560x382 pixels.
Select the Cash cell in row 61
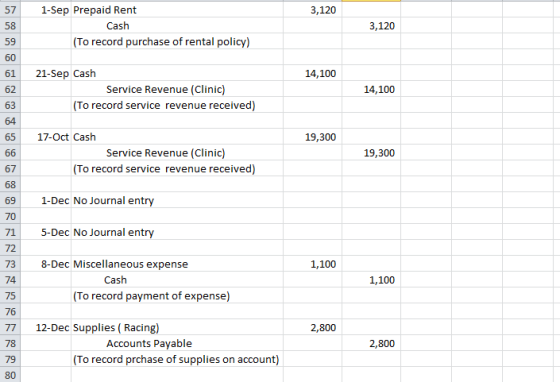(177, 73)
